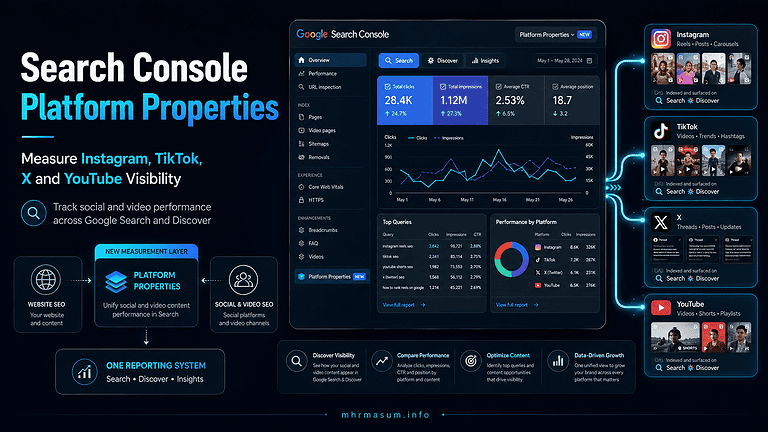Click the 'instagram reels seo' query row
768x432 pixels.
pyautogui.click(x=432, y=246)
